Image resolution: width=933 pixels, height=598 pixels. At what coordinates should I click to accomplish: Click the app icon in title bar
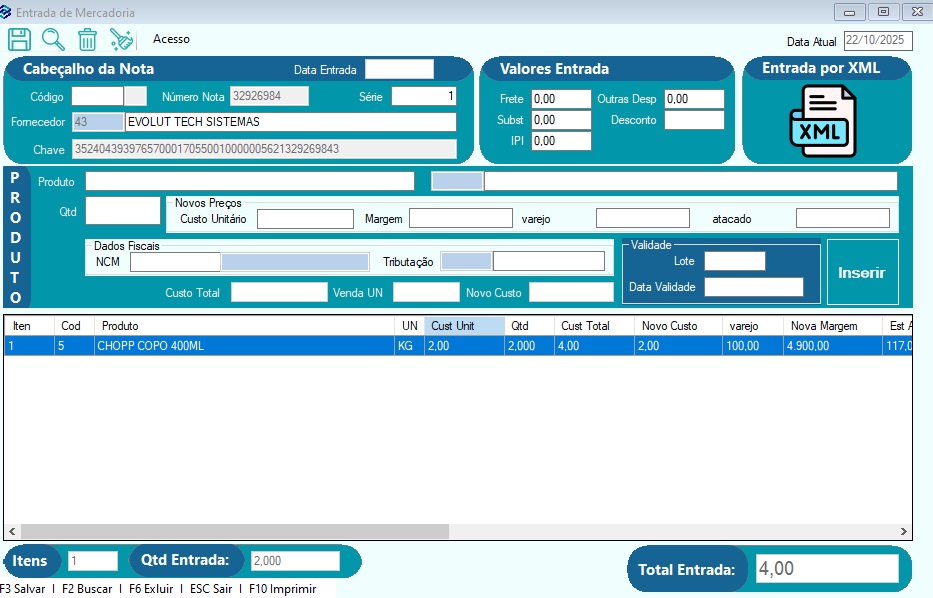pyautogui.click(x=7, y=13)
